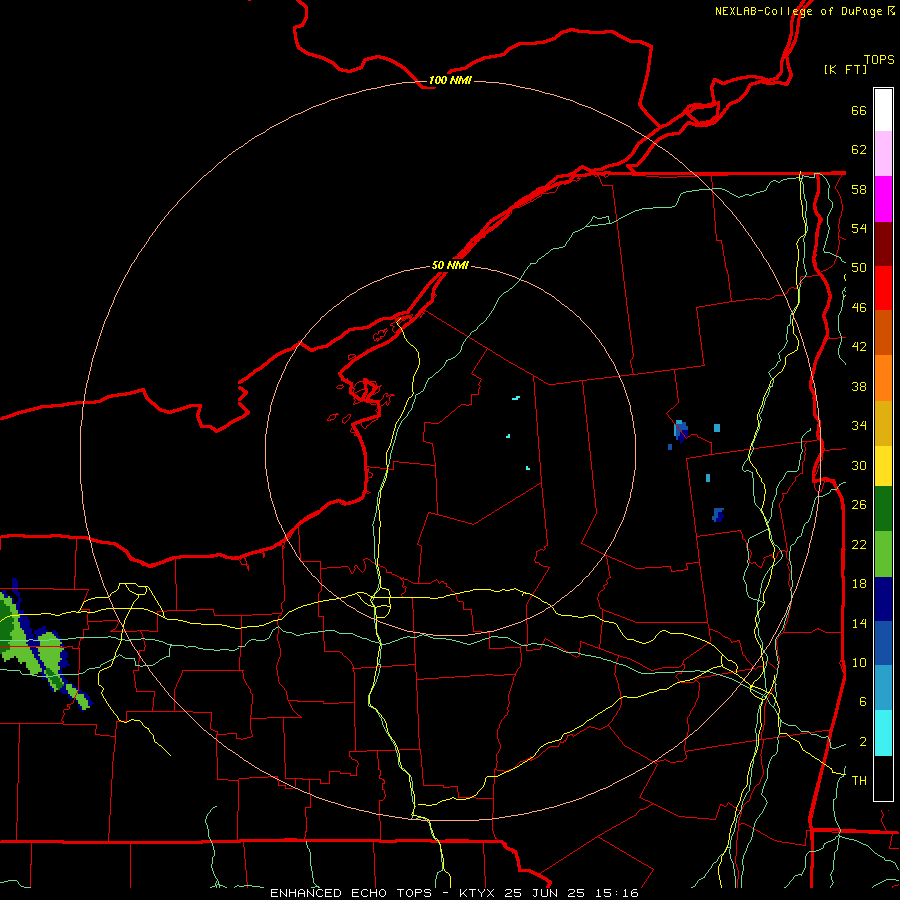Click the cyan legend swatch
This screenshot has height=900, width=900.
(x=883, y=733)
